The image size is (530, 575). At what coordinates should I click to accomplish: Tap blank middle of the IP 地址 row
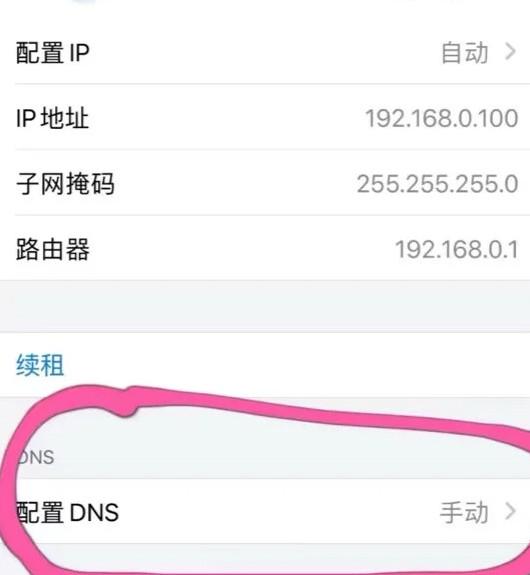(x=227, y=118)
